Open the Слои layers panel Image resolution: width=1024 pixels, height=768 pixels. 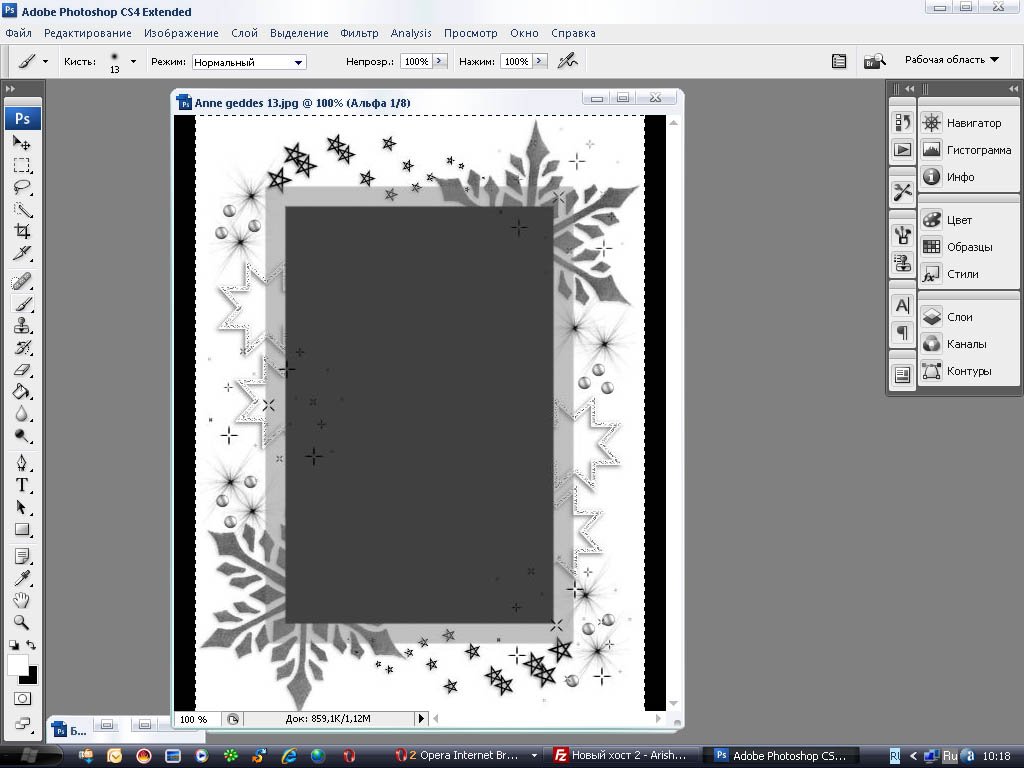point(968,317)
